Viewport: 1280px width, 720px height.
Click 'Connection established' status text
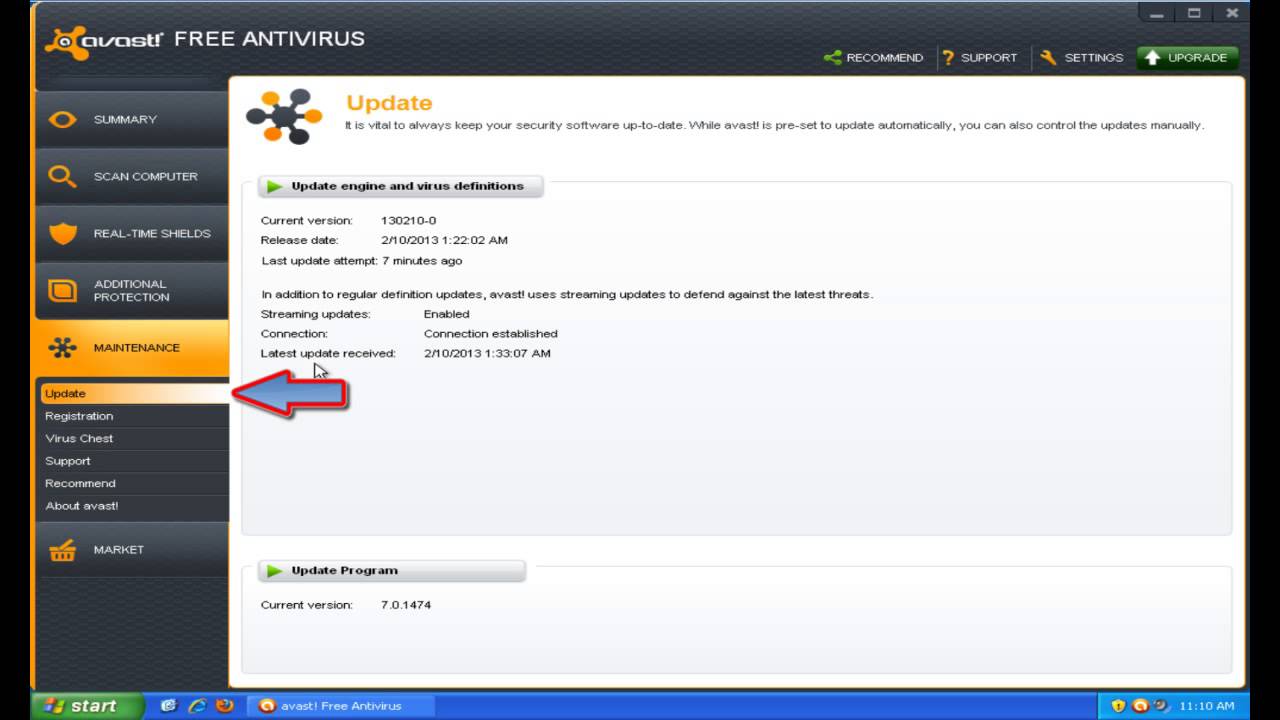[x=490, y=334]
